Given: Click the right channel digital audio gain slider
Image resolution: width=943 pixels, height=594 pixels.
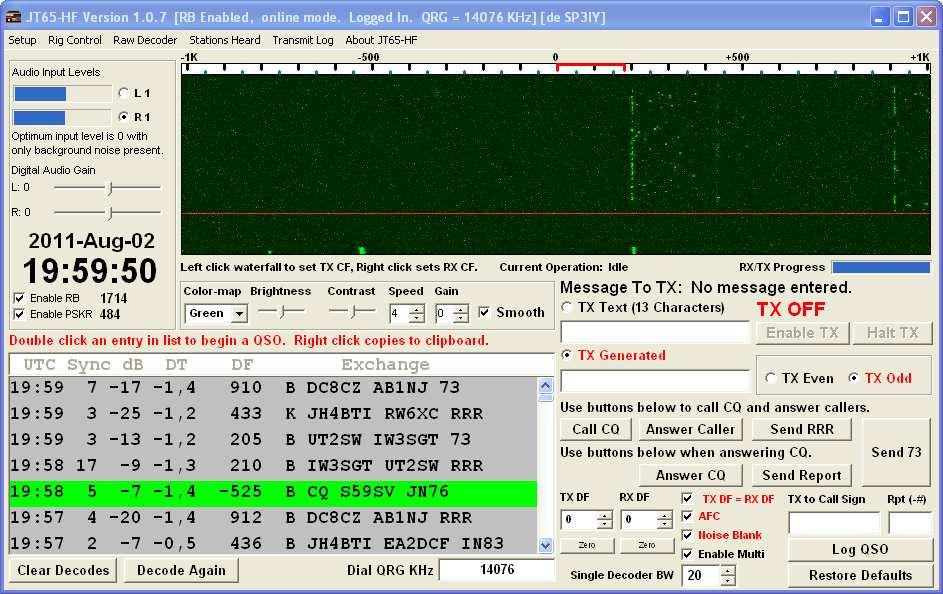Looking at the screenshot, I should [107, 213].
